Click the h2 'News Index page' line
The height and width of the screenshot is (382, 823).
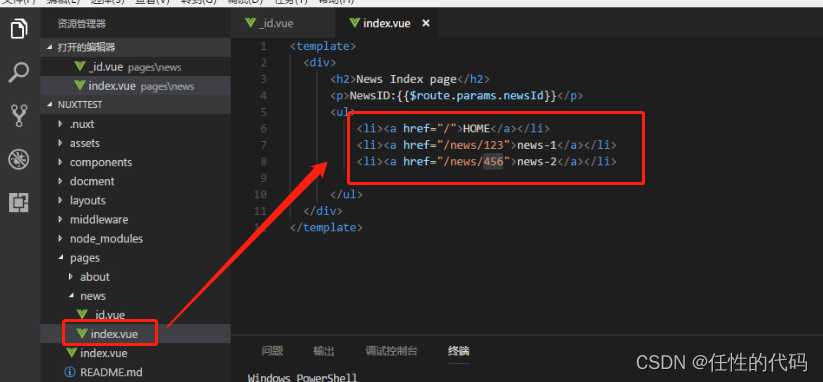tap(410, 79)
